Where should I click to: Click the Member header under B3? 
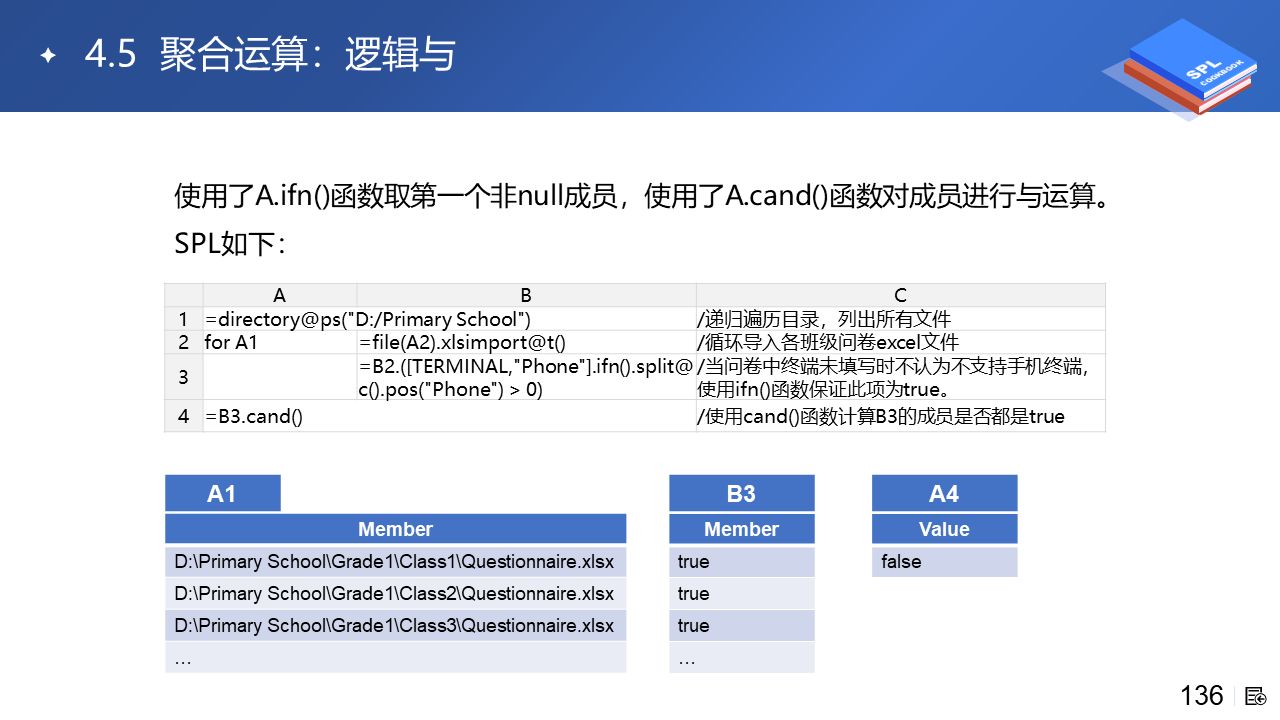(x=742, y=529)
